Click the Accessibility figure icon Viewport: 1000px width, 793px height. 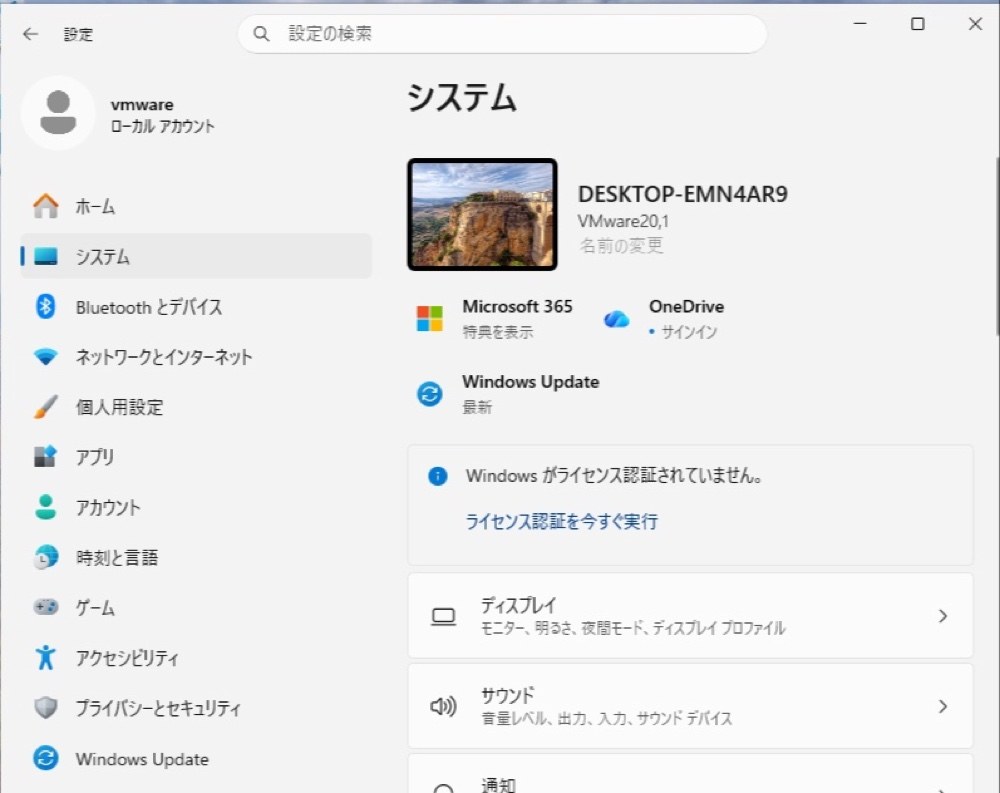(45, 657)
